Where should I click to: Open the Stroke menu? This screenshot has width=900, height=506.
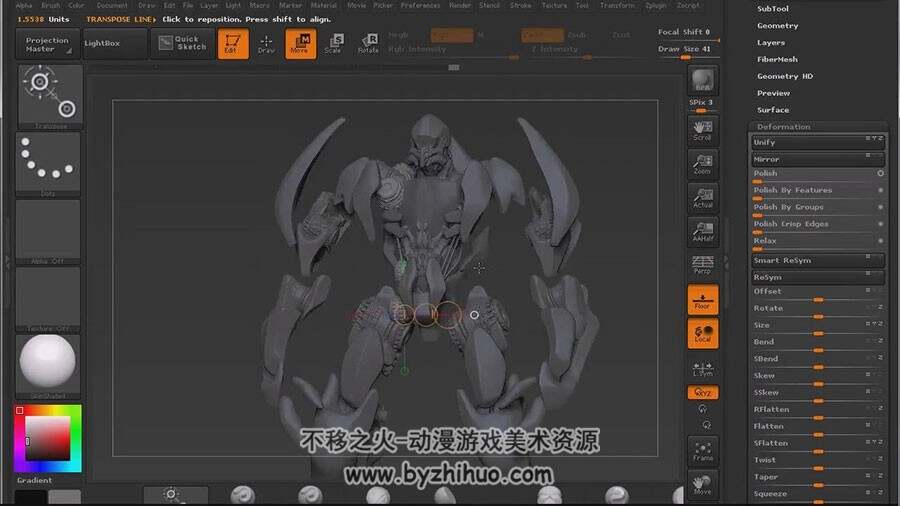[x=521, y=5]
